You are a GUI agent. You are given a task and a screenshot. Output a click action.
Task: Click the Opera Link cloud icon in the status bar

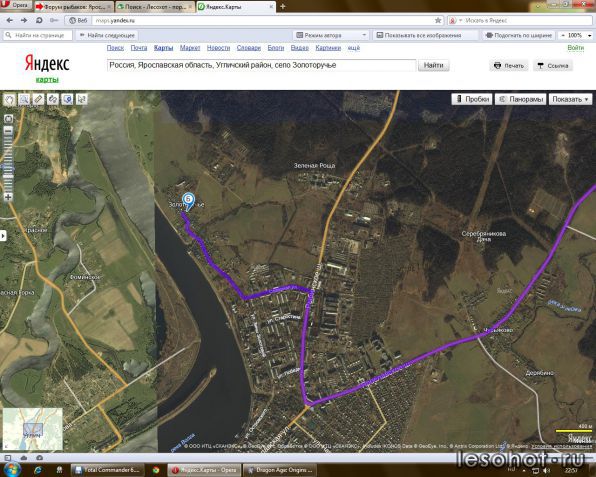click(24, 458)
